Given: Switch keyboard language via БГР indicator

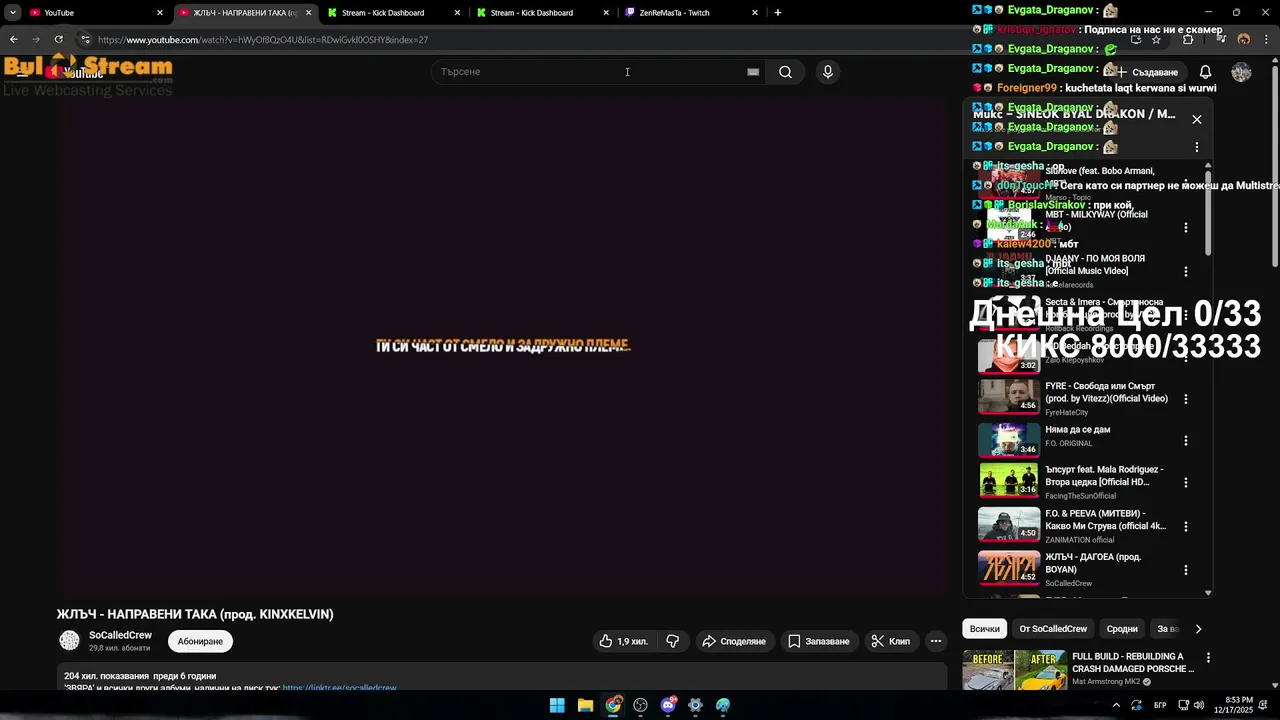Looking at the screenshot, I should [x=1160, y=705].
